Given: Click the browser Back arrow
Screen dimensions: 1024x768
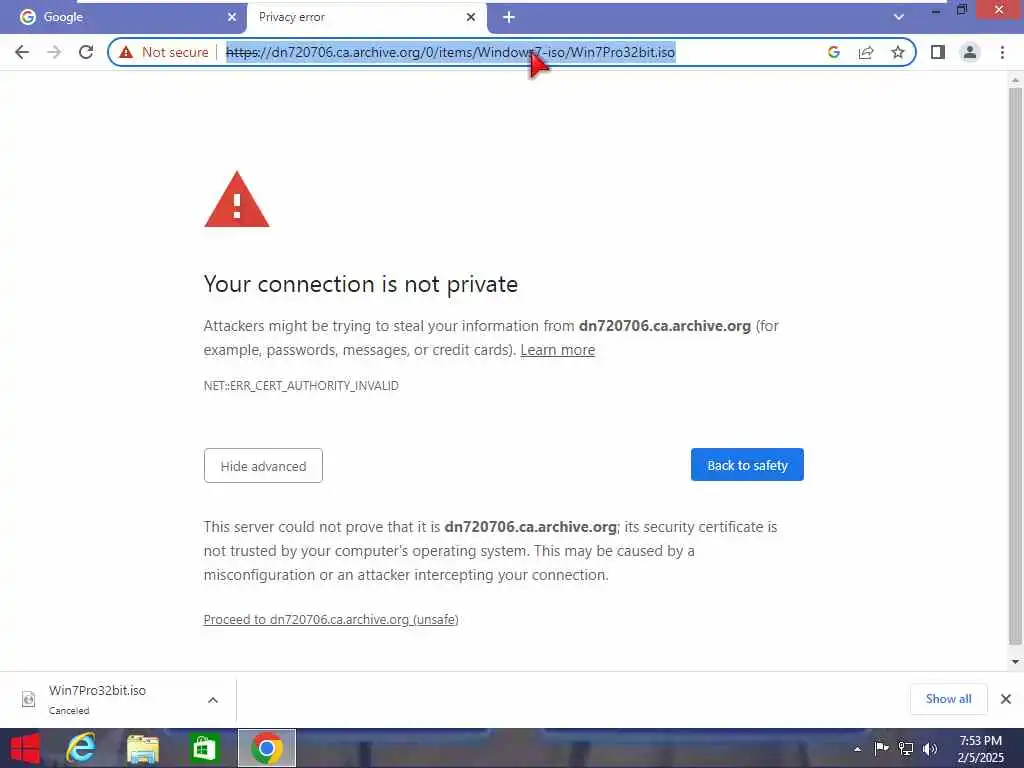Looking at the screenshot, I should click(22, 52).
